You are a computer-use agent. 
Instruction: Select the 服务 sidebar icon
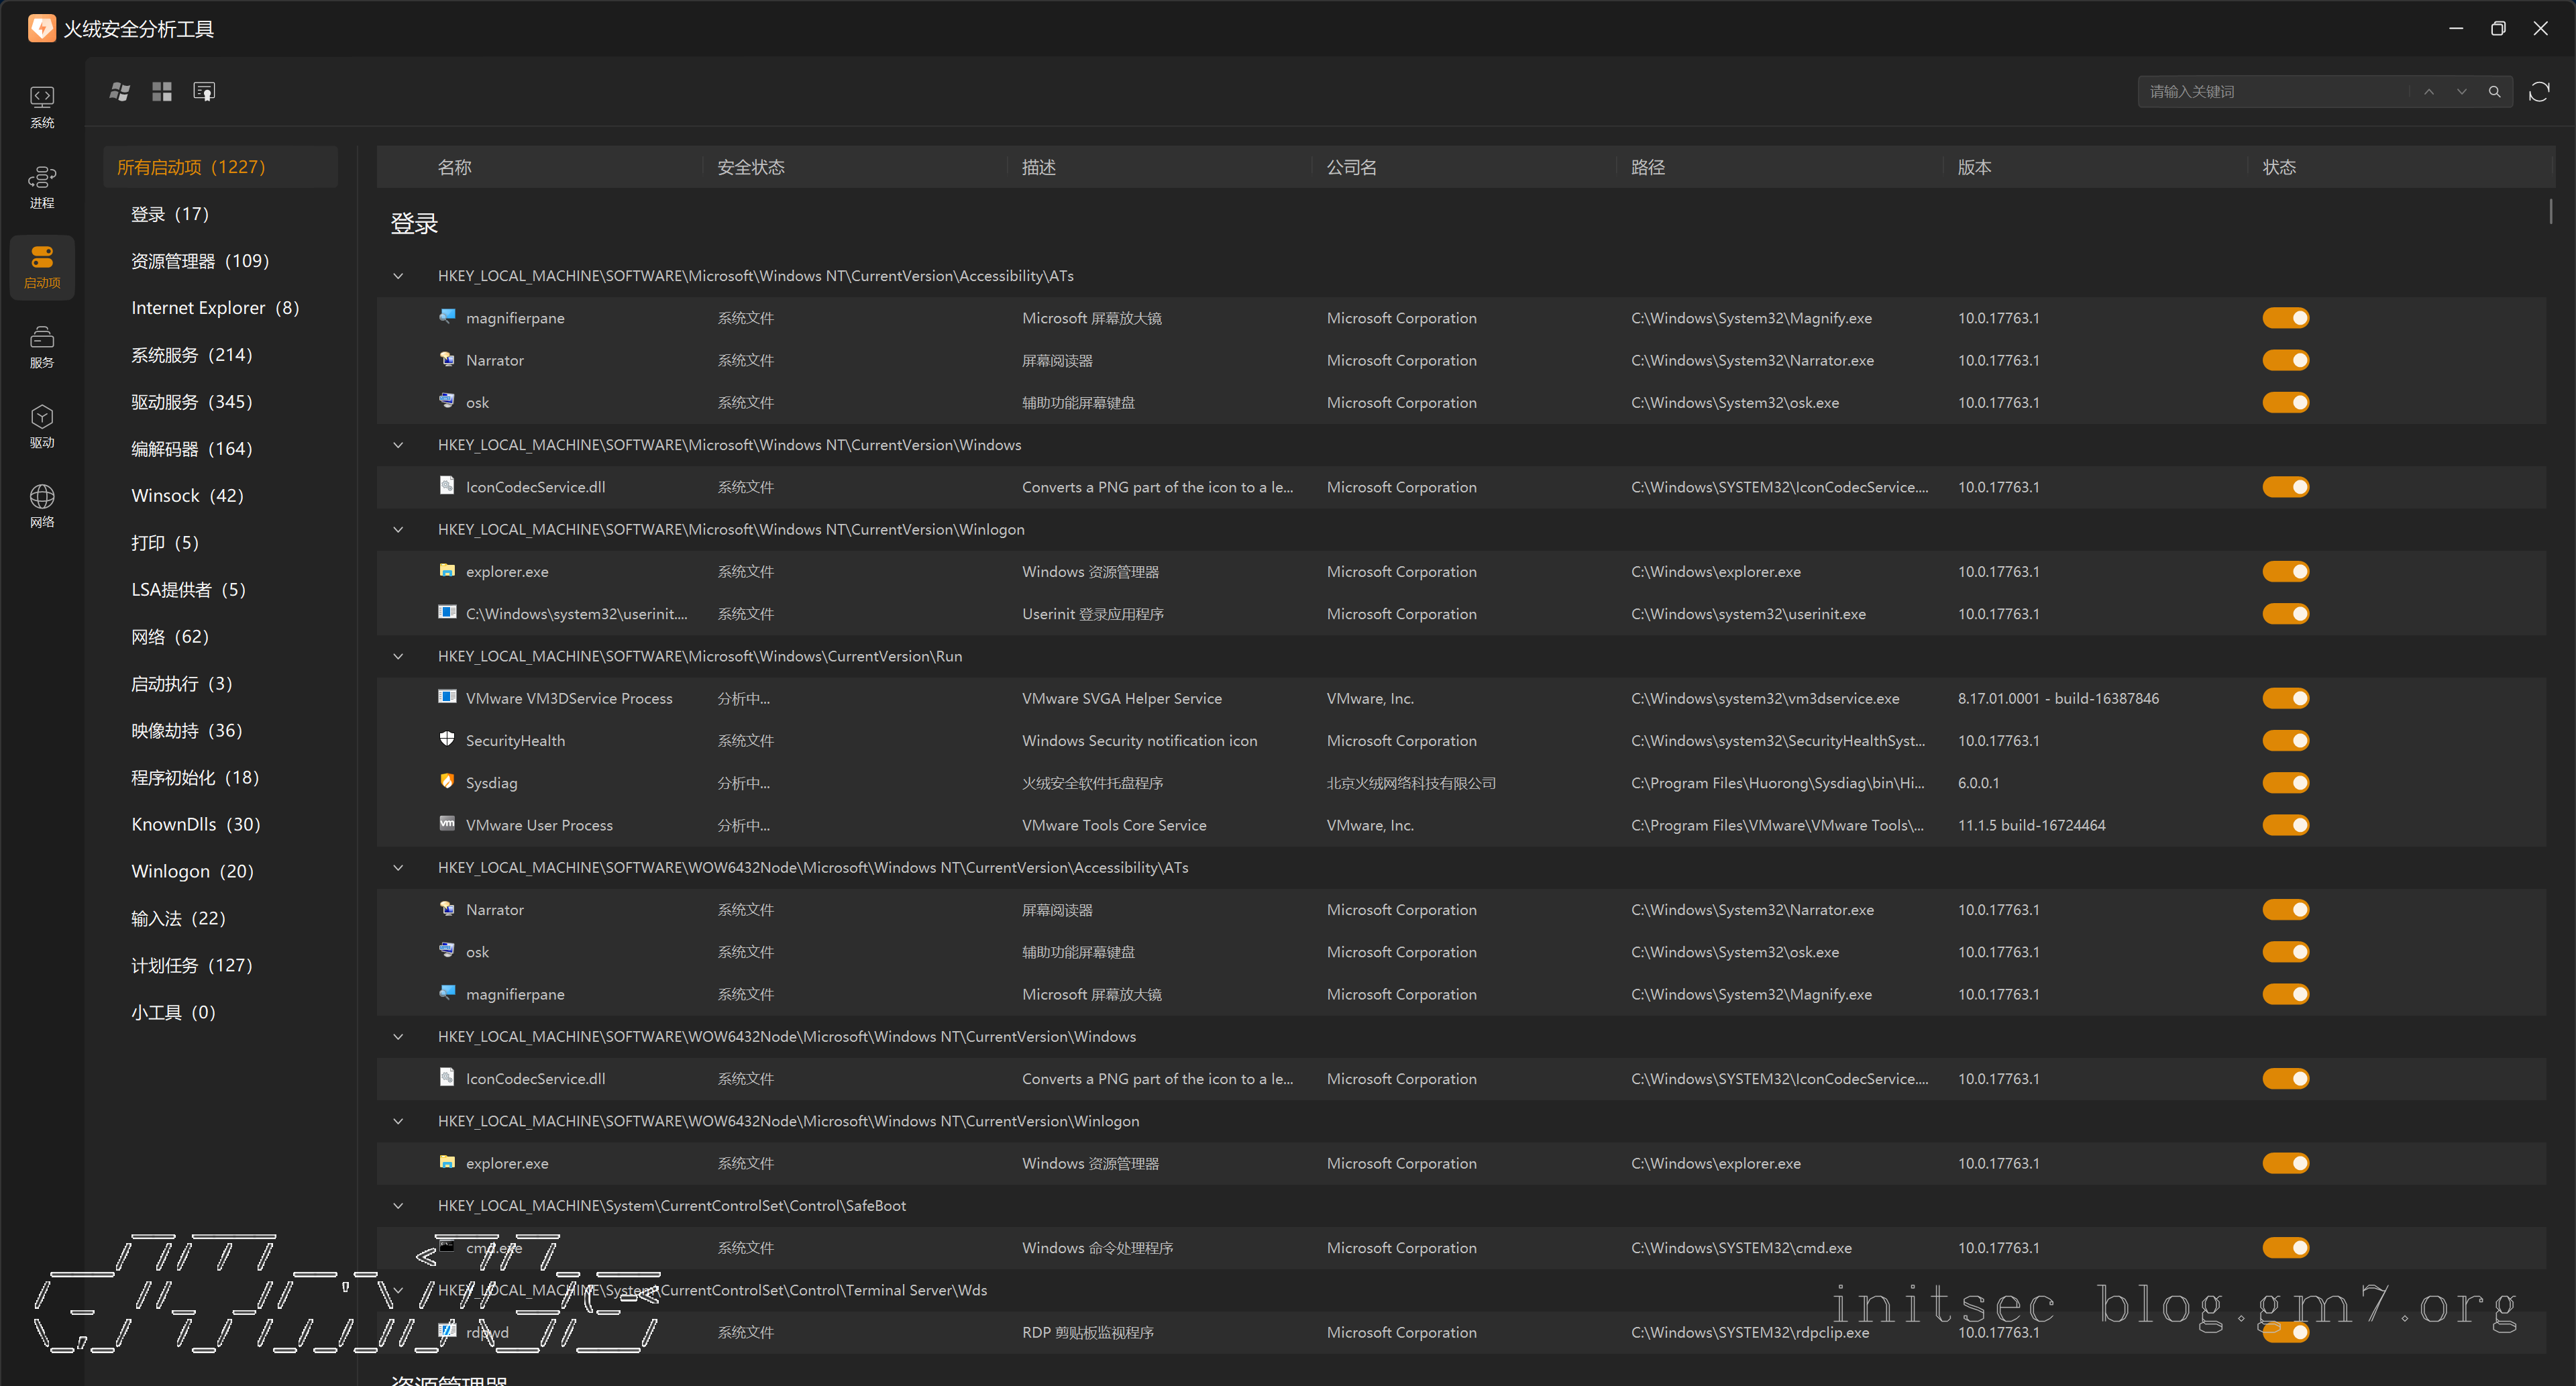42,346
